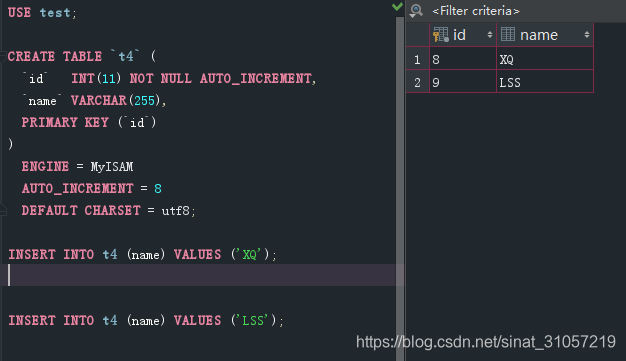Viewport: 626px width, 361px height.
Task: Click the id column primary key icon
Action: coord(441,35)
